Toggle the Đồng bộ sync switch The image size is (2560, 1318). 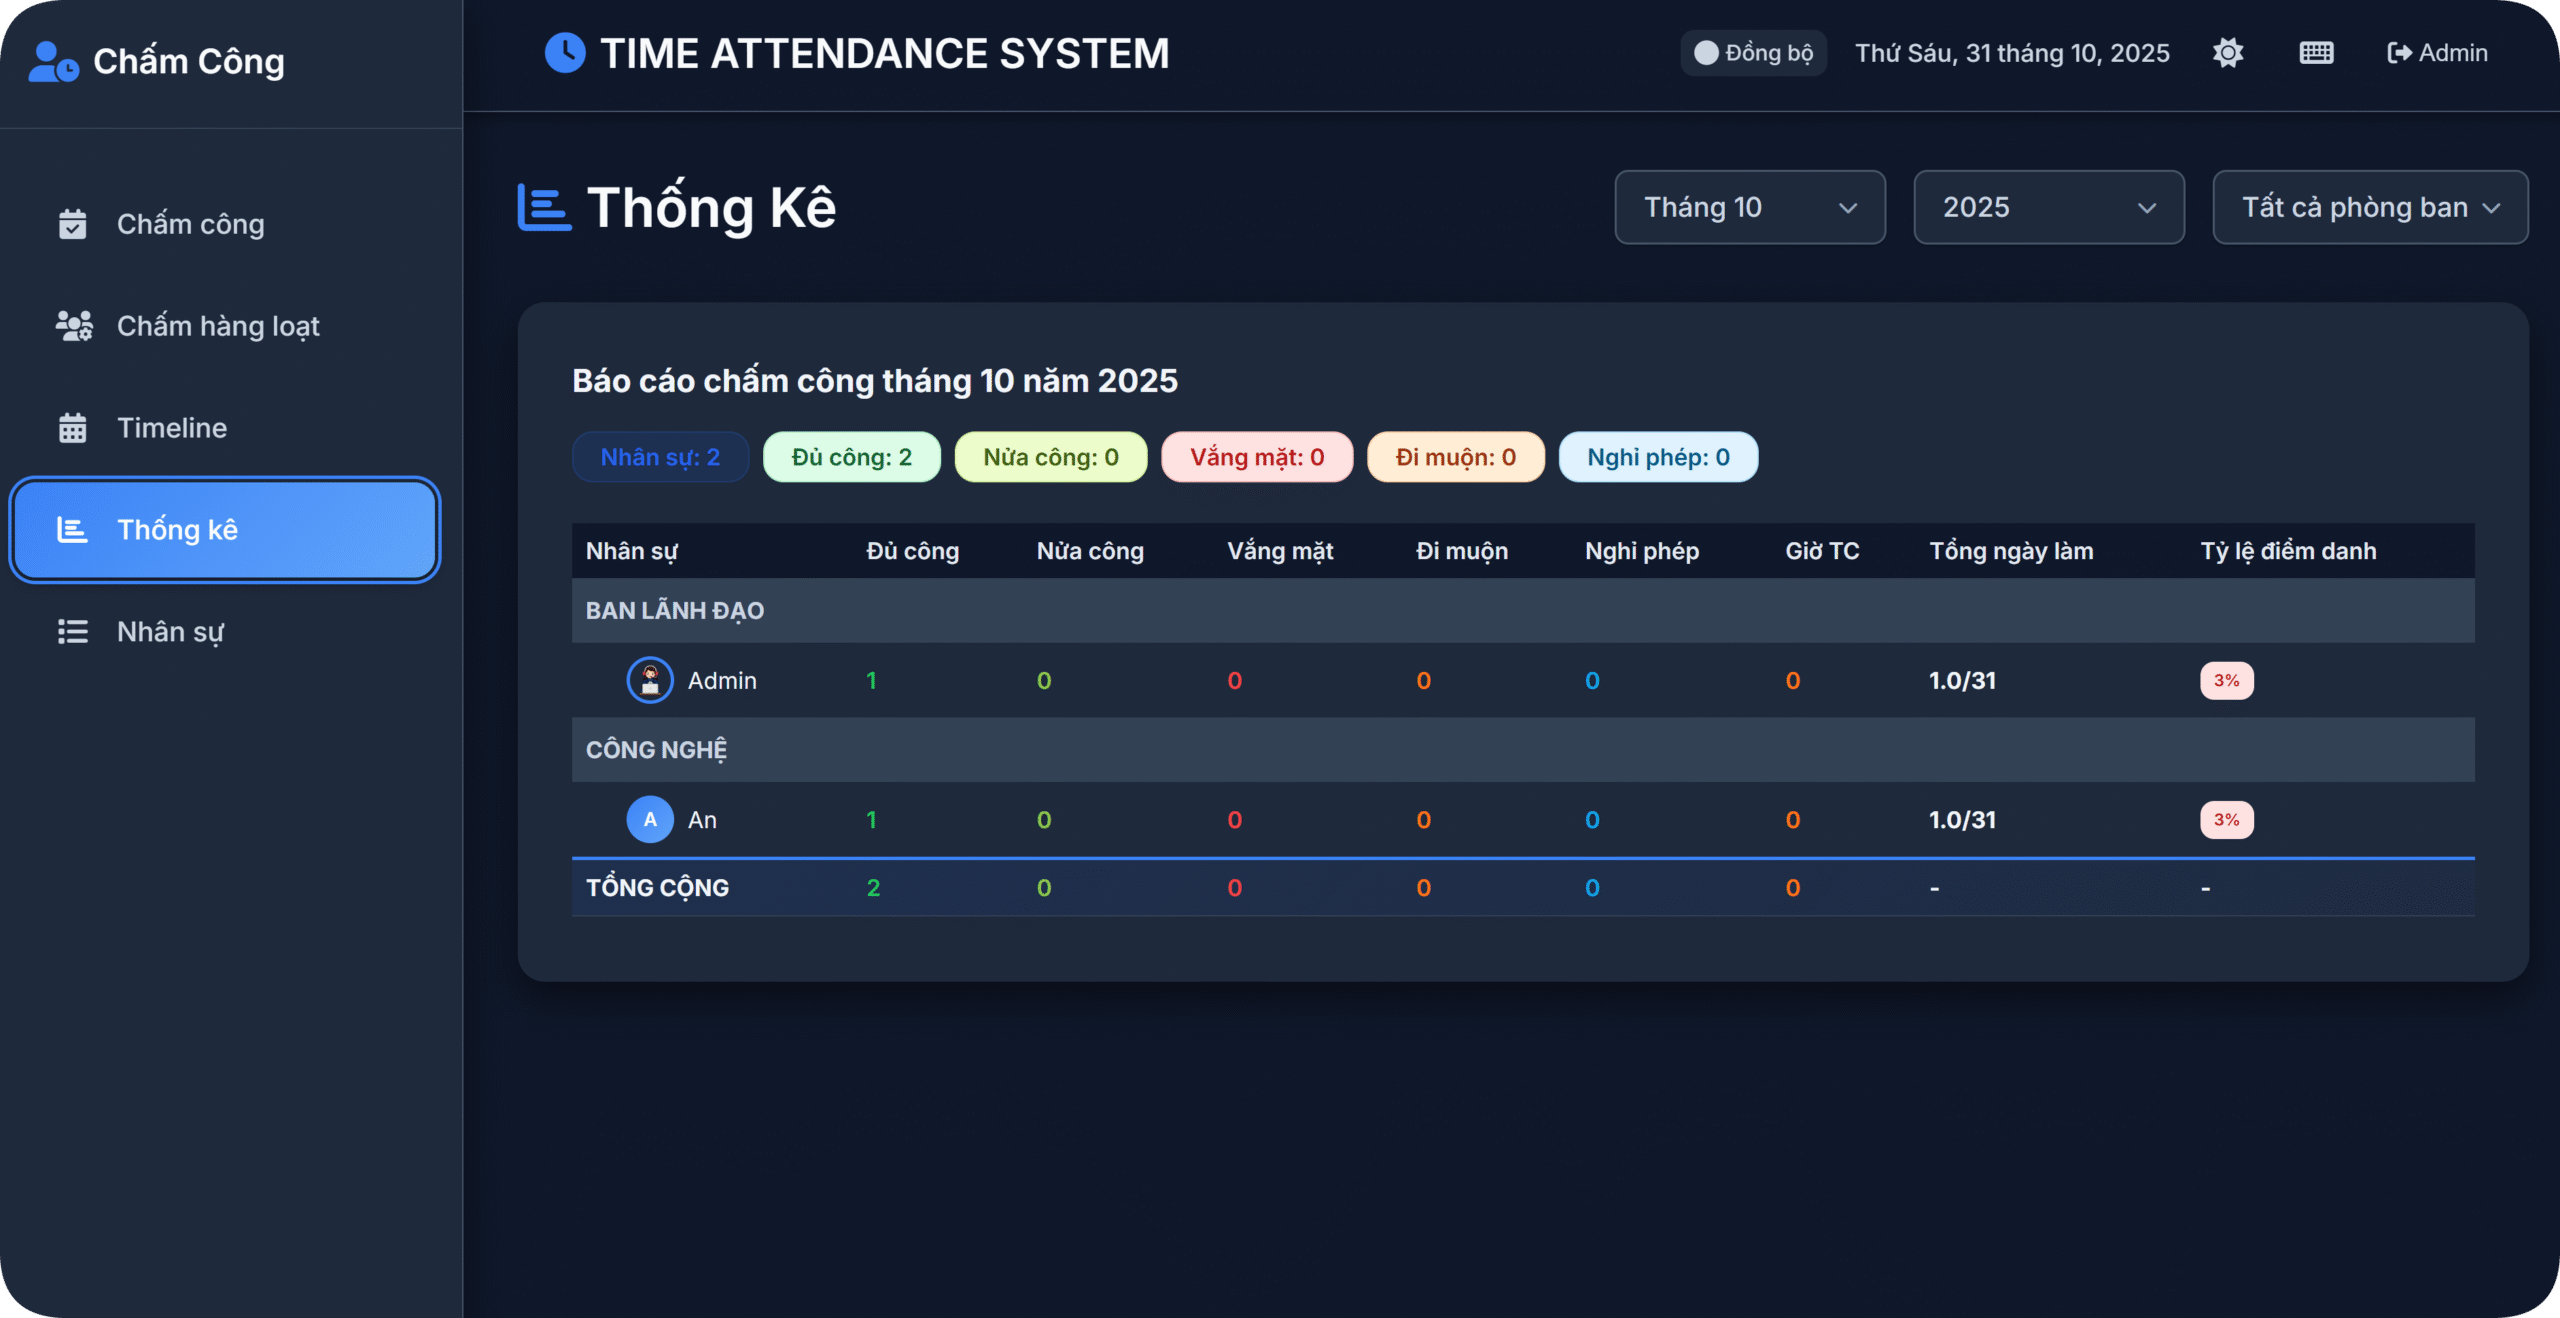[x=1706, y=53]
